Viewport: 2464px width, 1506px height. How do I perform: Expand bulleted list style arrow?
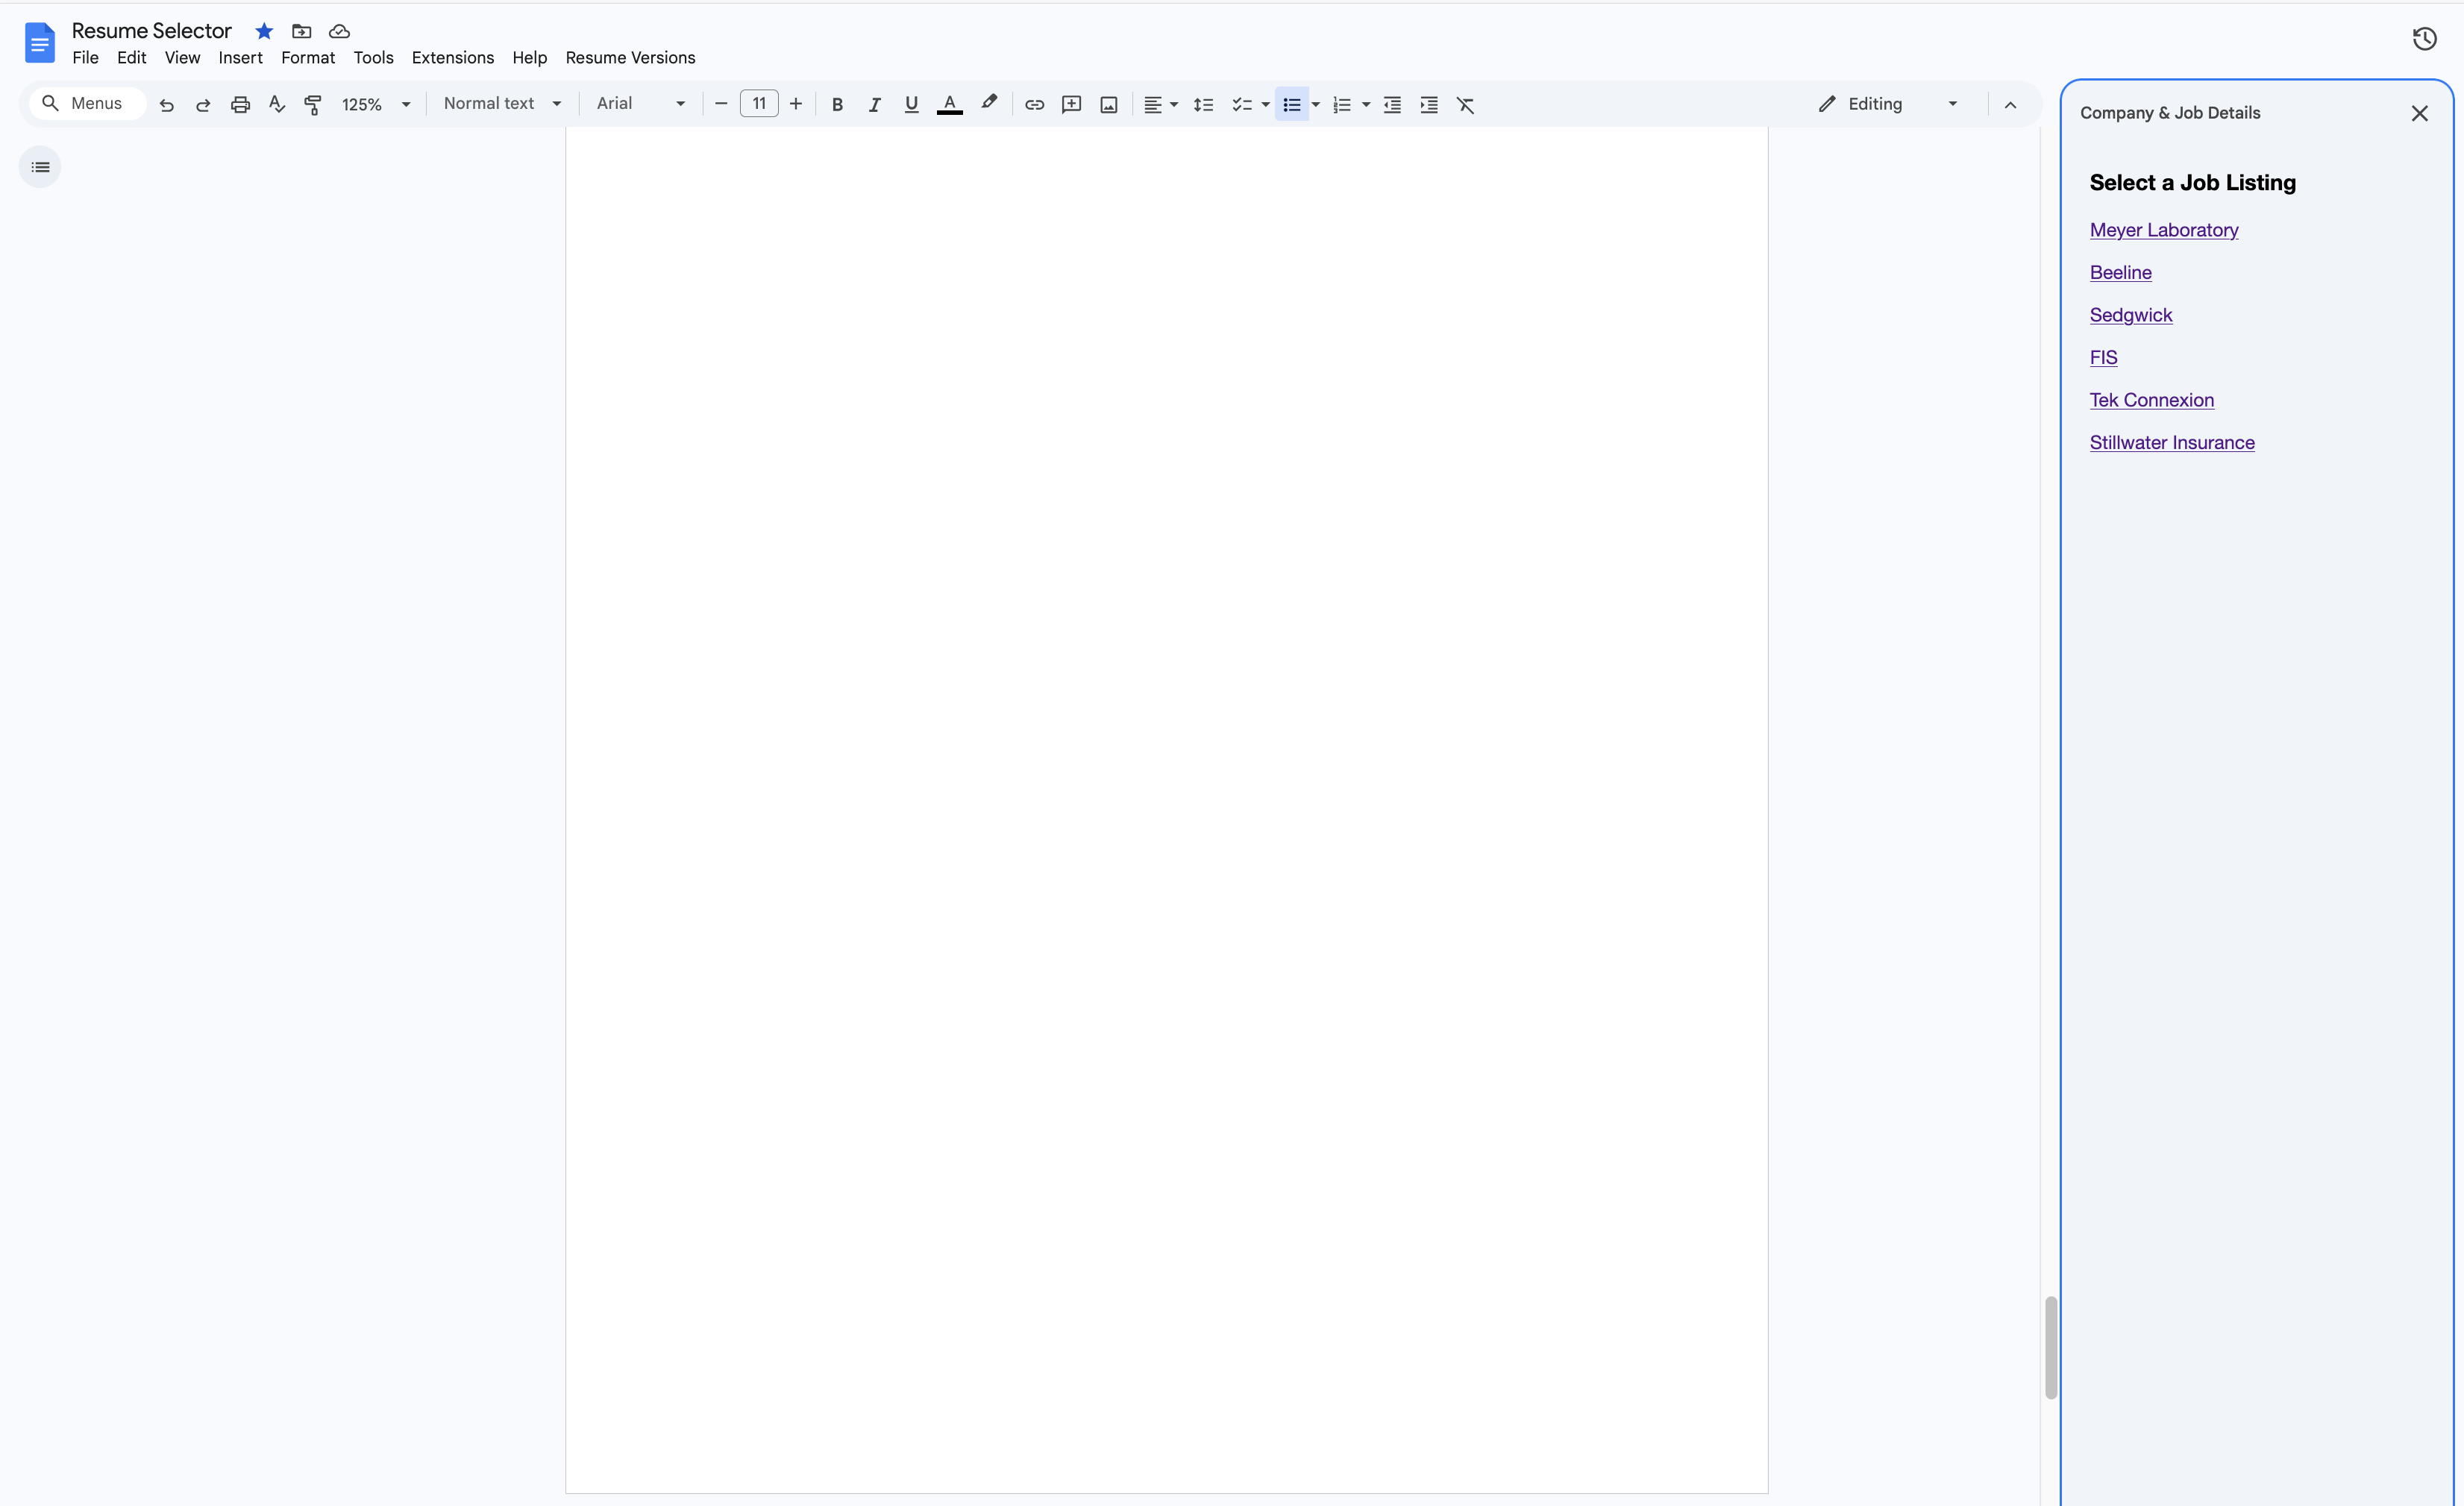[x=1316, y=104]
